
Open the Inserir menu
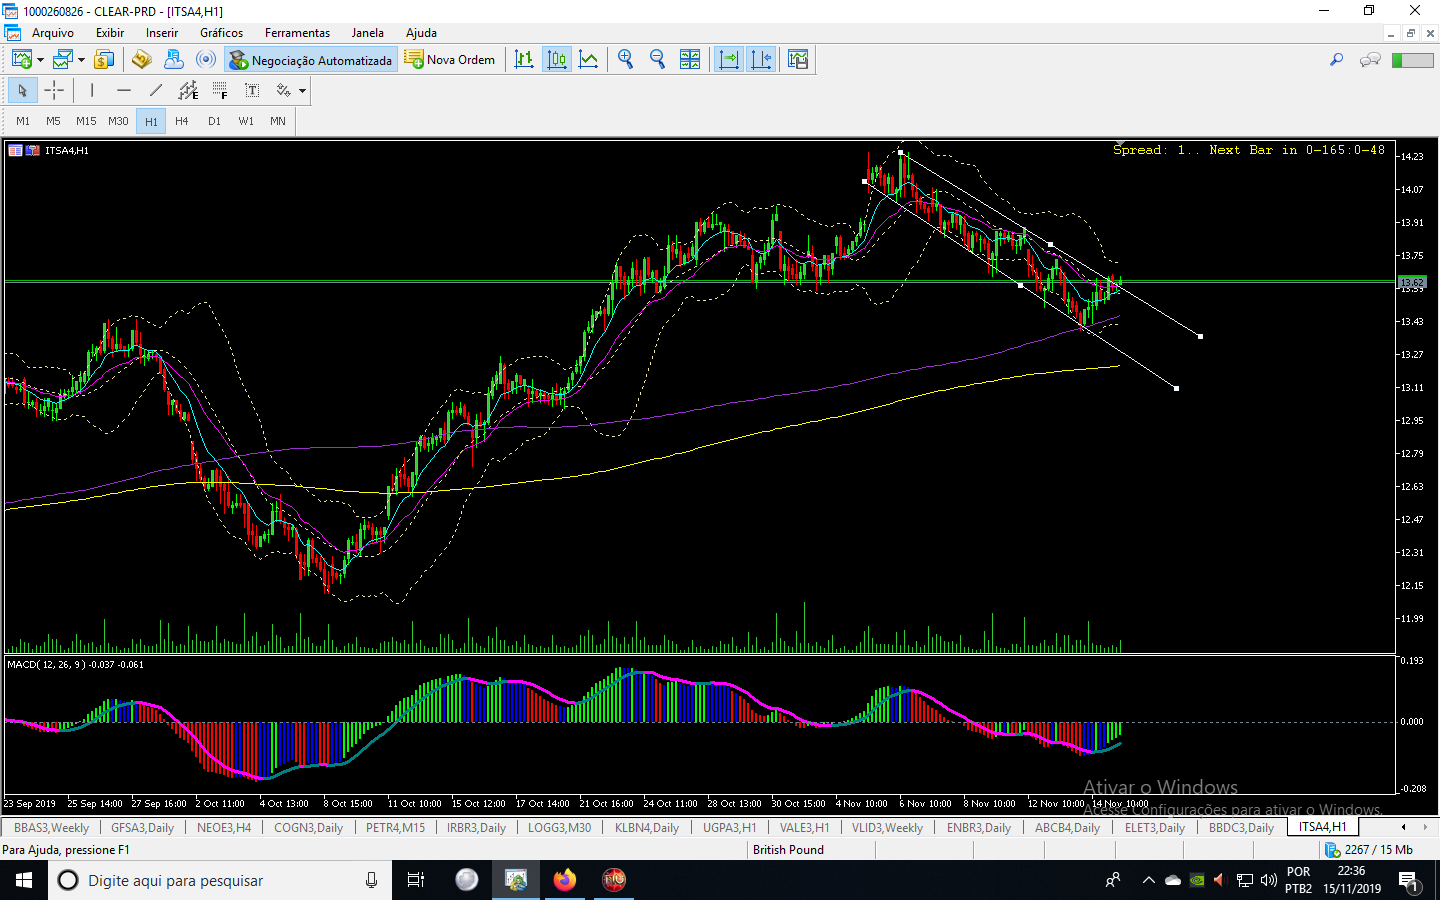click(x=162, y=33)
